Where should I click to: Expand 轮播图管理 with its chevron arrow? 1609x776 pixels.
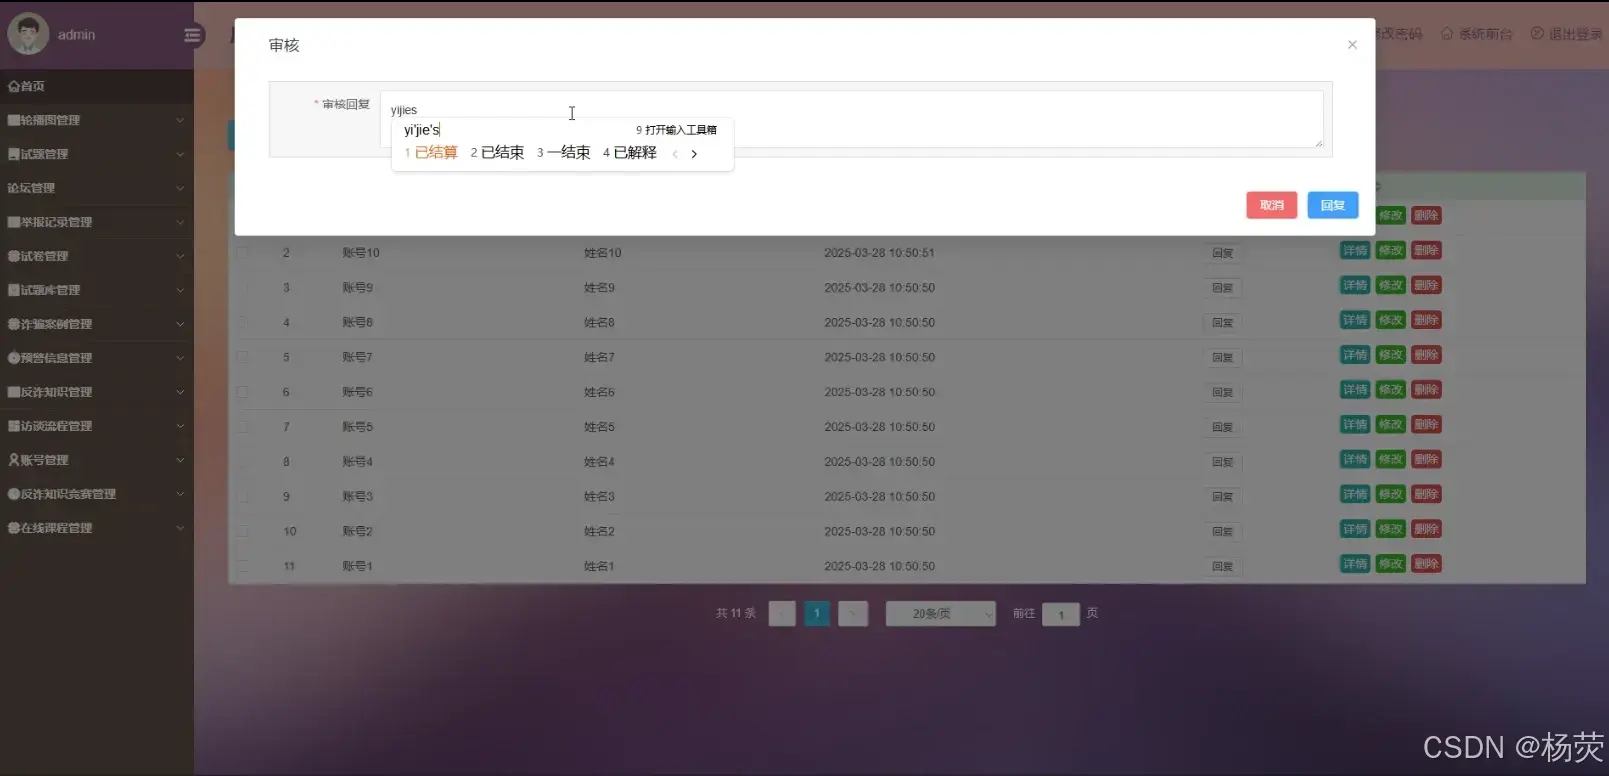tap(180, 120)
